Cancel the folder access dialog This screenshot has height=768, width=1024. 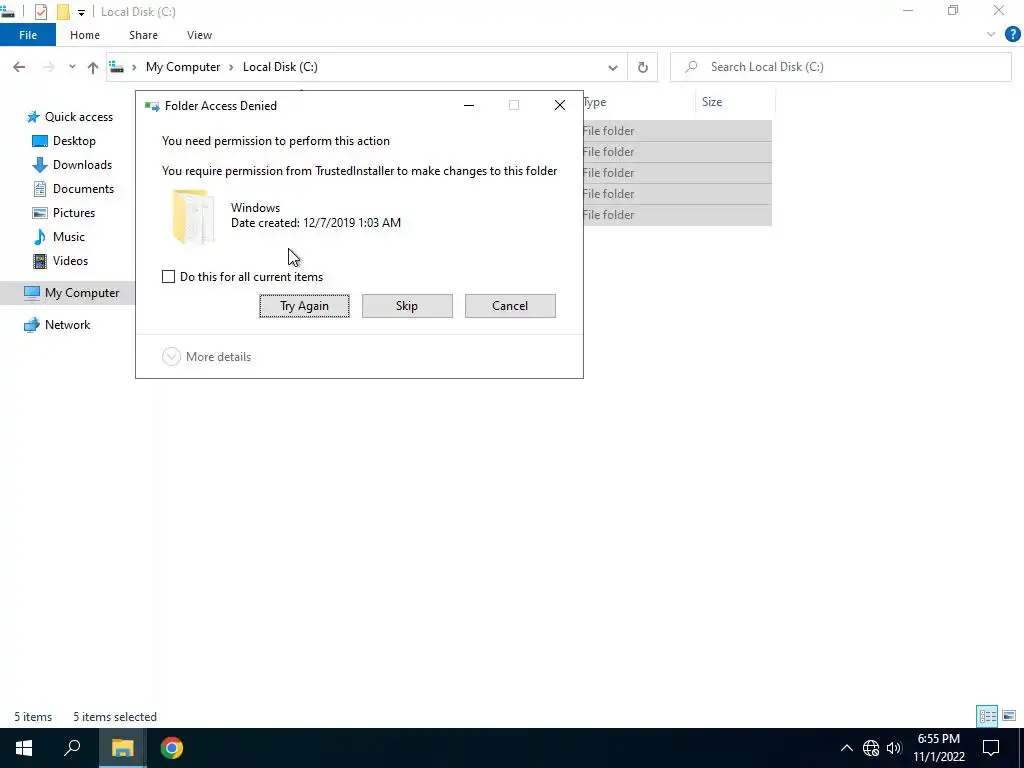tap(510, 306)
